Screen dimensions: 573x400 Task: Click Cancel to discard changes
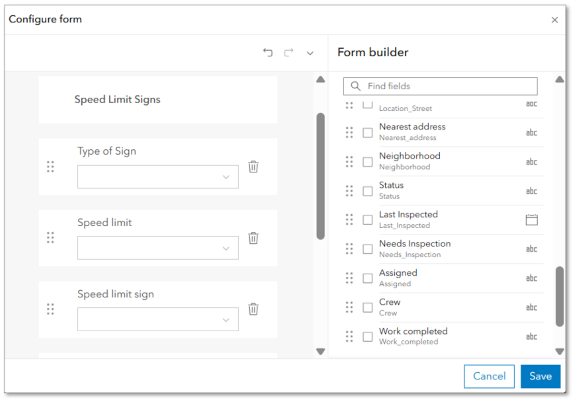coord(489,376)
